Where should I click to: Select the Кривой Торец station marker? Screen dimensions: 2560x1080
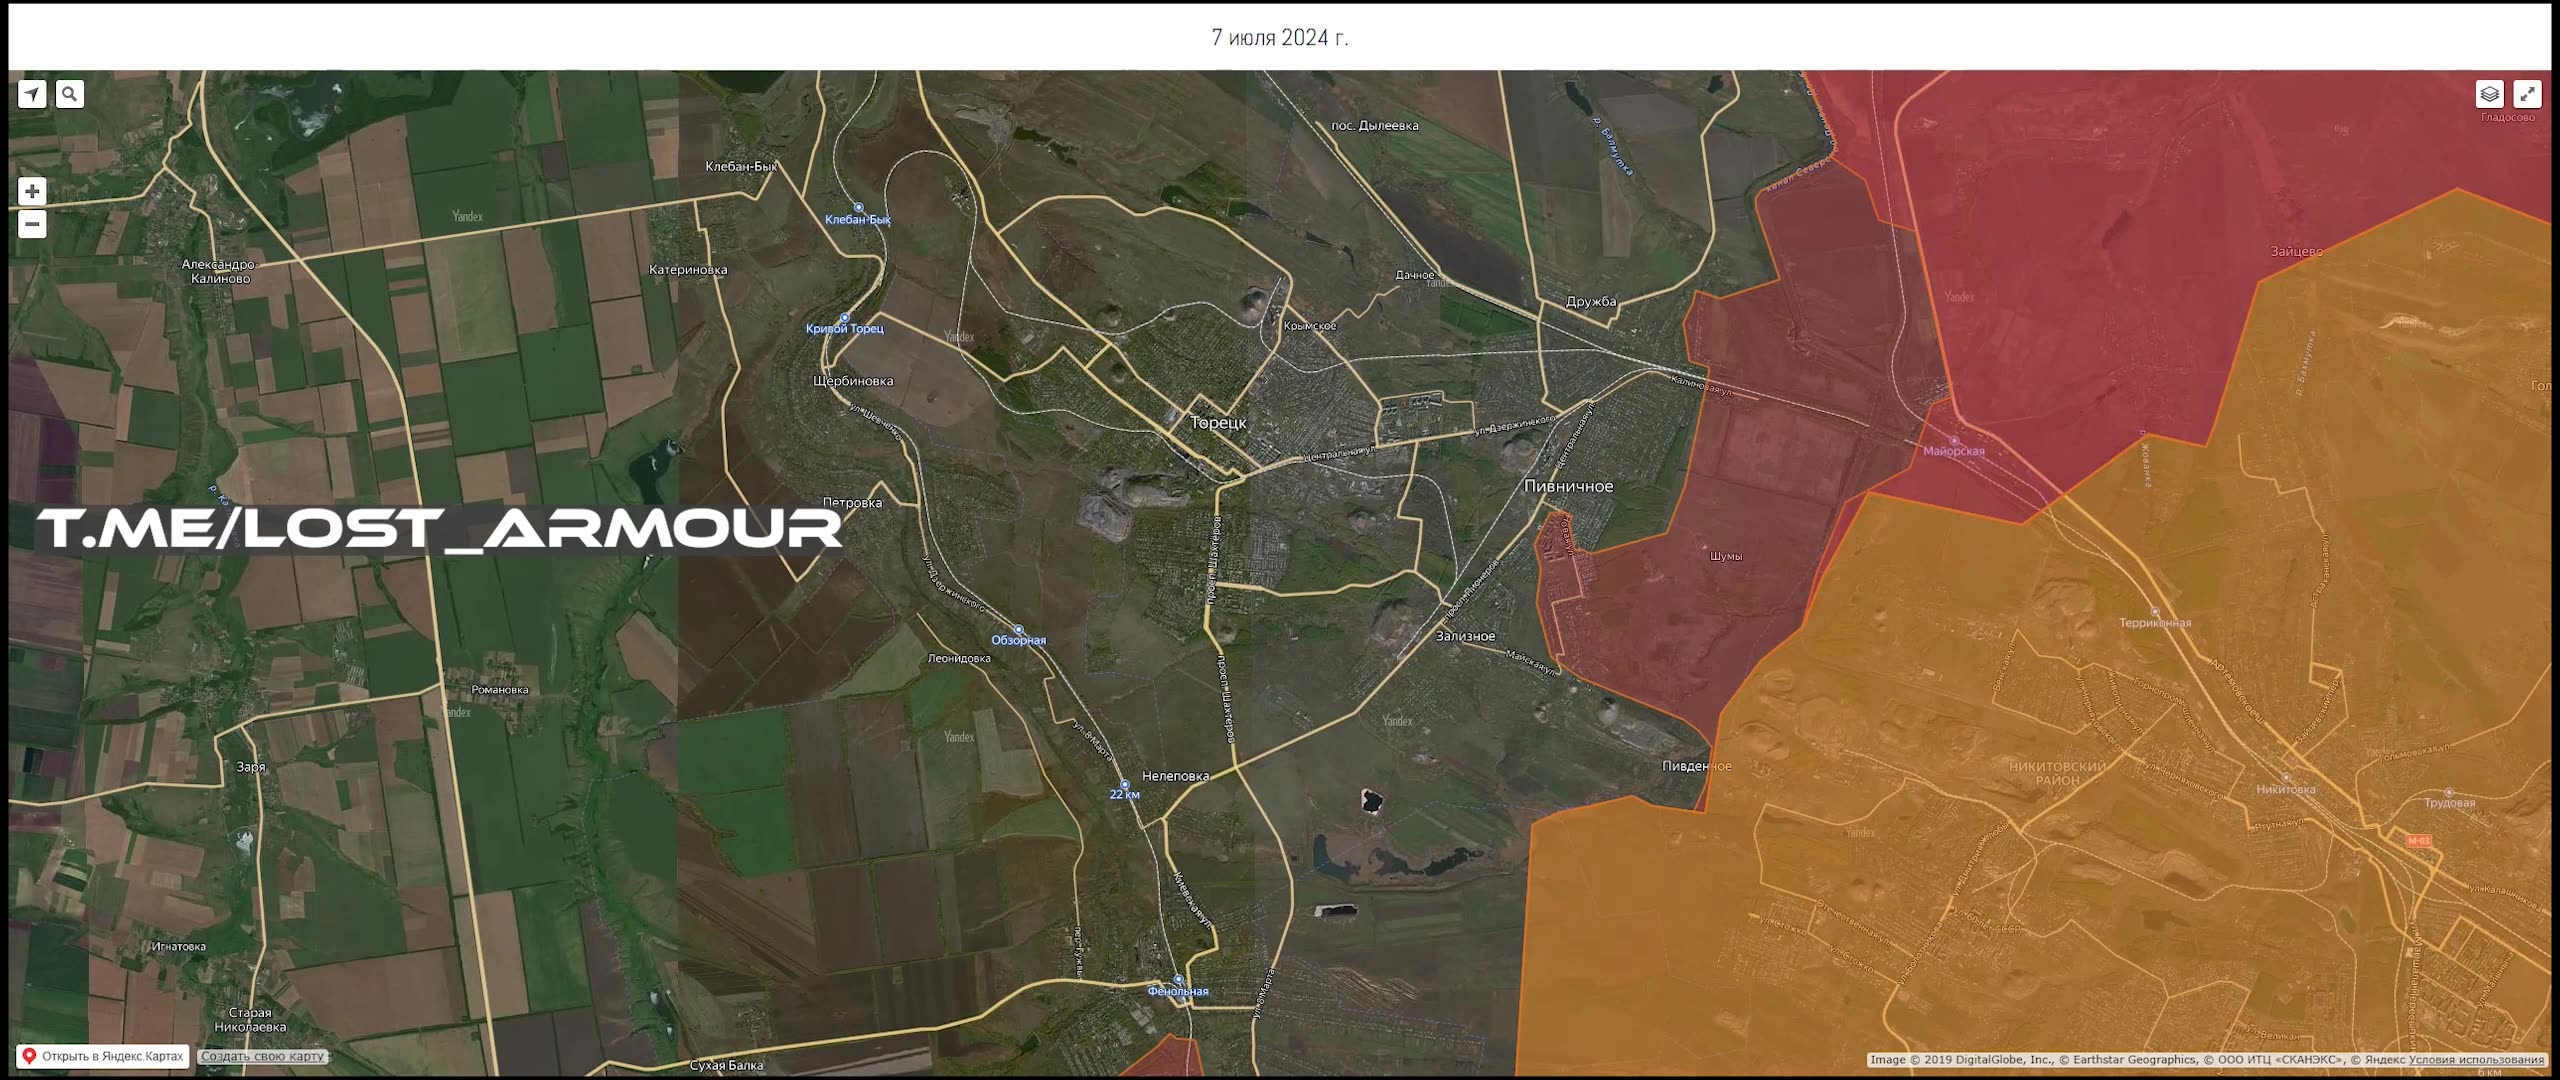point(845,317)
